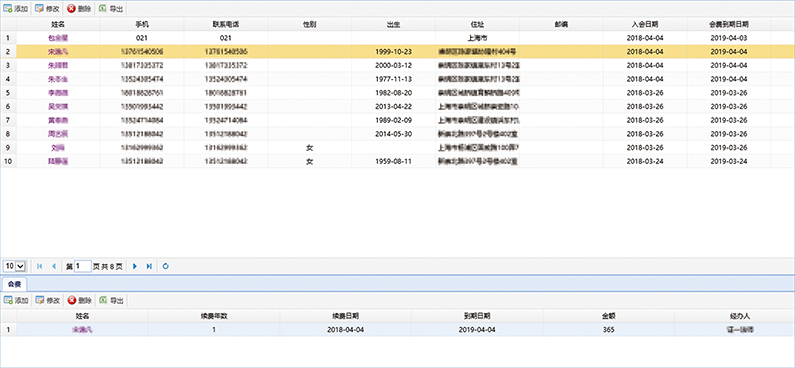The width and height of the screenshot is (795, 368).
Task: Select the birth date cell 1999-10-23
Action: [393, 52]
